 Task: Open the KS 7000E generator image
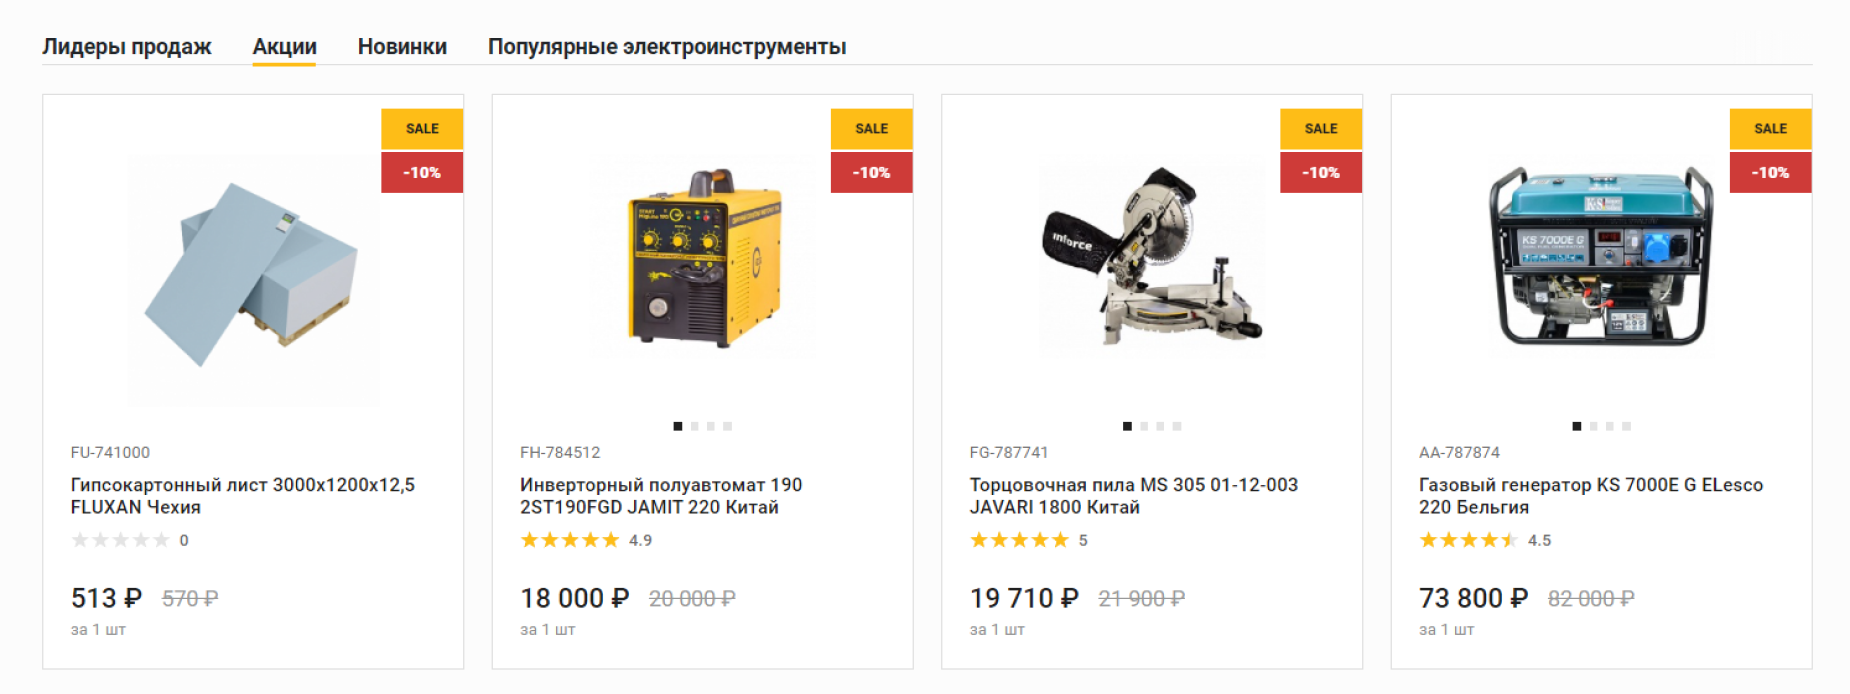pos(1601,256)
